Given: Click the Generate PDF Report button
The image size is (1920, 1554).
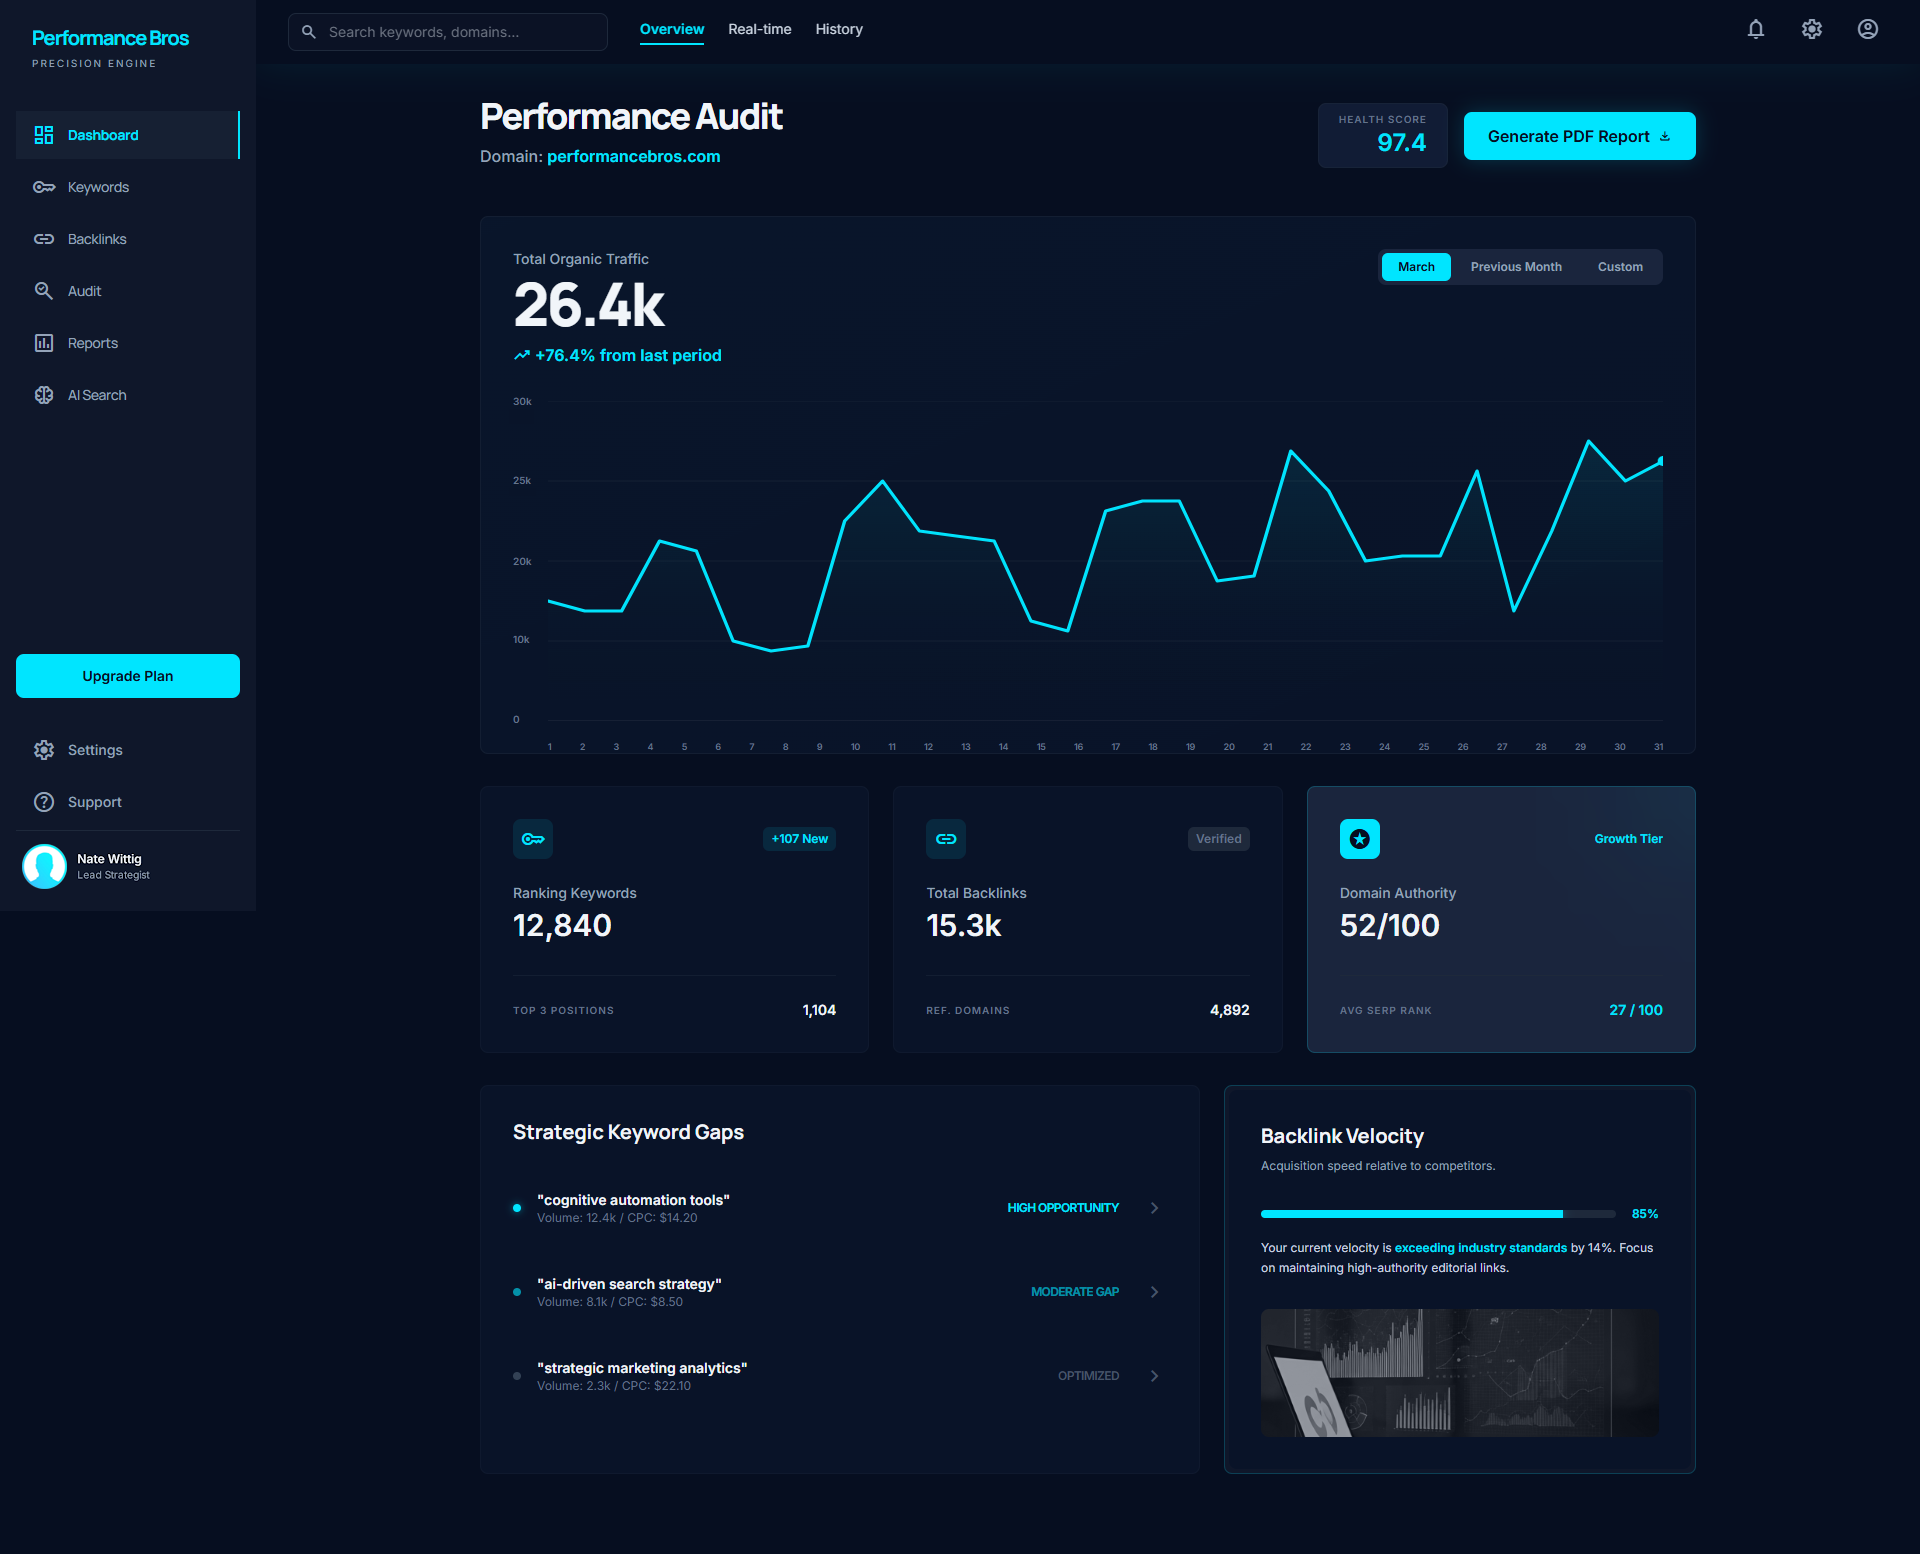Looking at the screenshot, I should (1578, 136).
